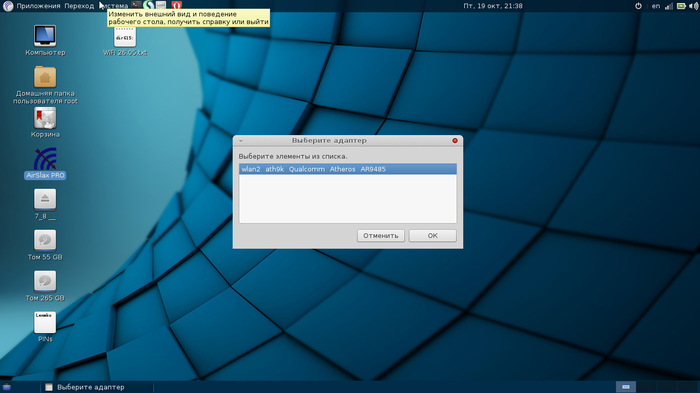The width and height of the screenshot is (700, 393).
Task: Open the network signal strength icon
Action: pyautogui.click(x=669, y=6)
